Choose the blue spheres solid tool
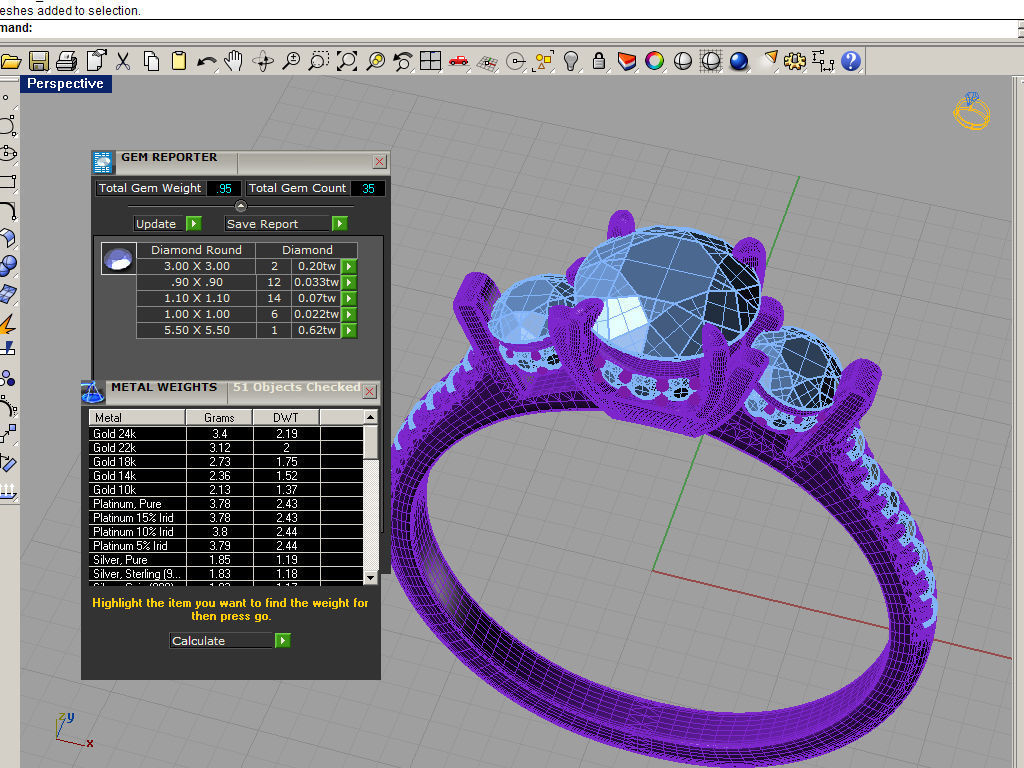1024x768 pixels. pos(8,266)
